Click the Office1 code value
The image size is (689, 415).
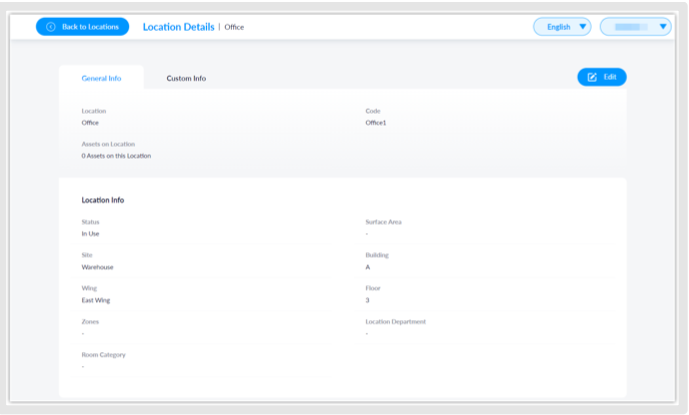tap(376, 123)
